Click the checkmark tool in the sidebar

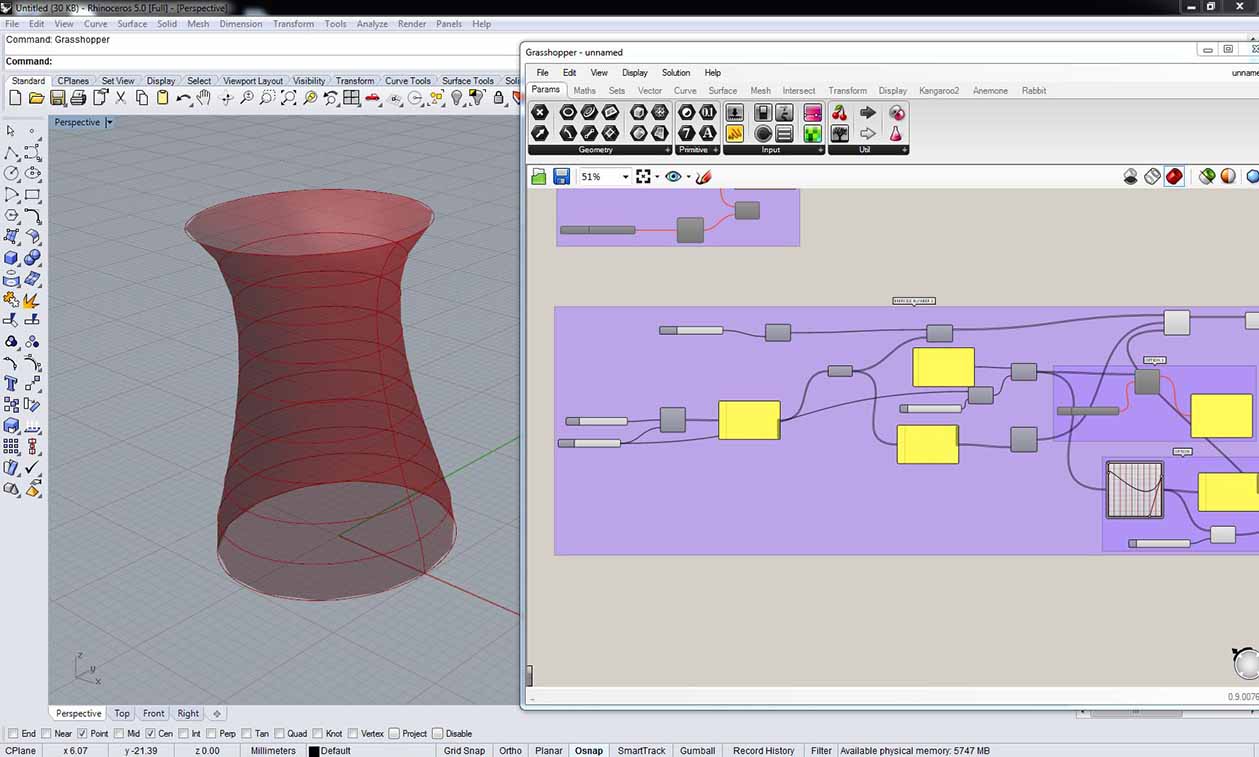(32, 468)
